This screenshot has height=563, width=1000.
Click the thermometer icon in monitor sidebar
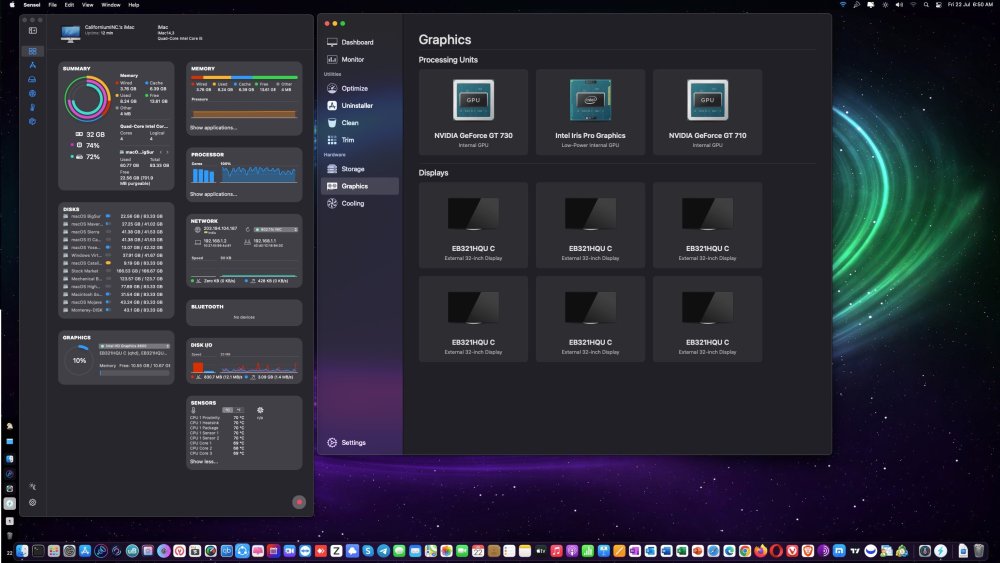(33, 107)
